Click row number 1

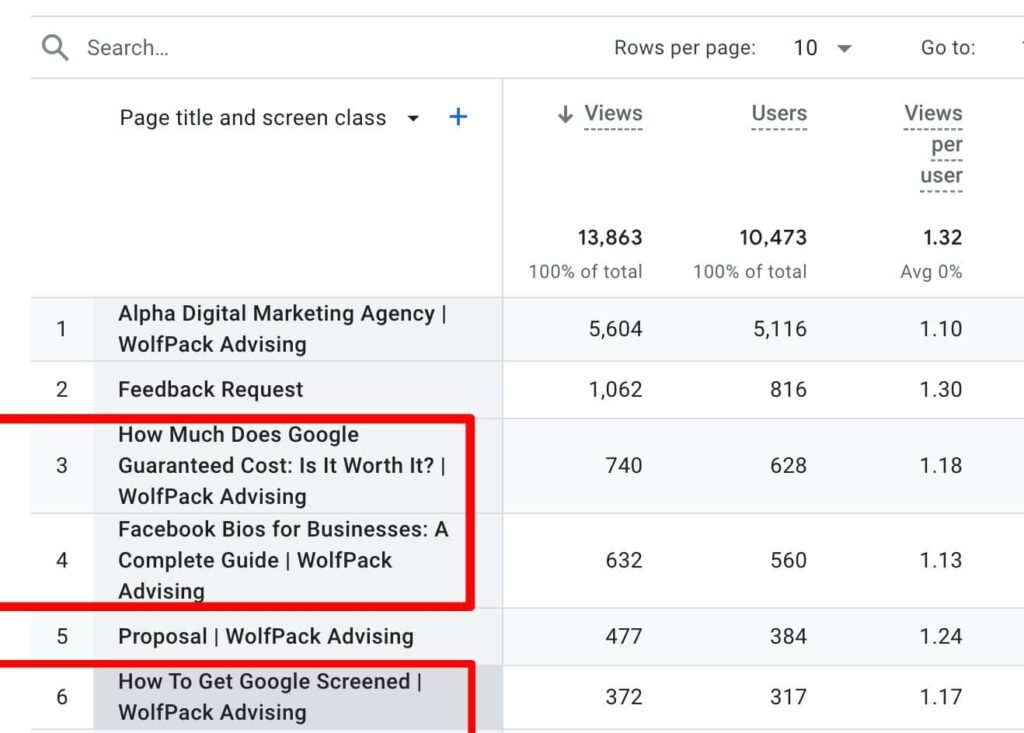point(61,329)
